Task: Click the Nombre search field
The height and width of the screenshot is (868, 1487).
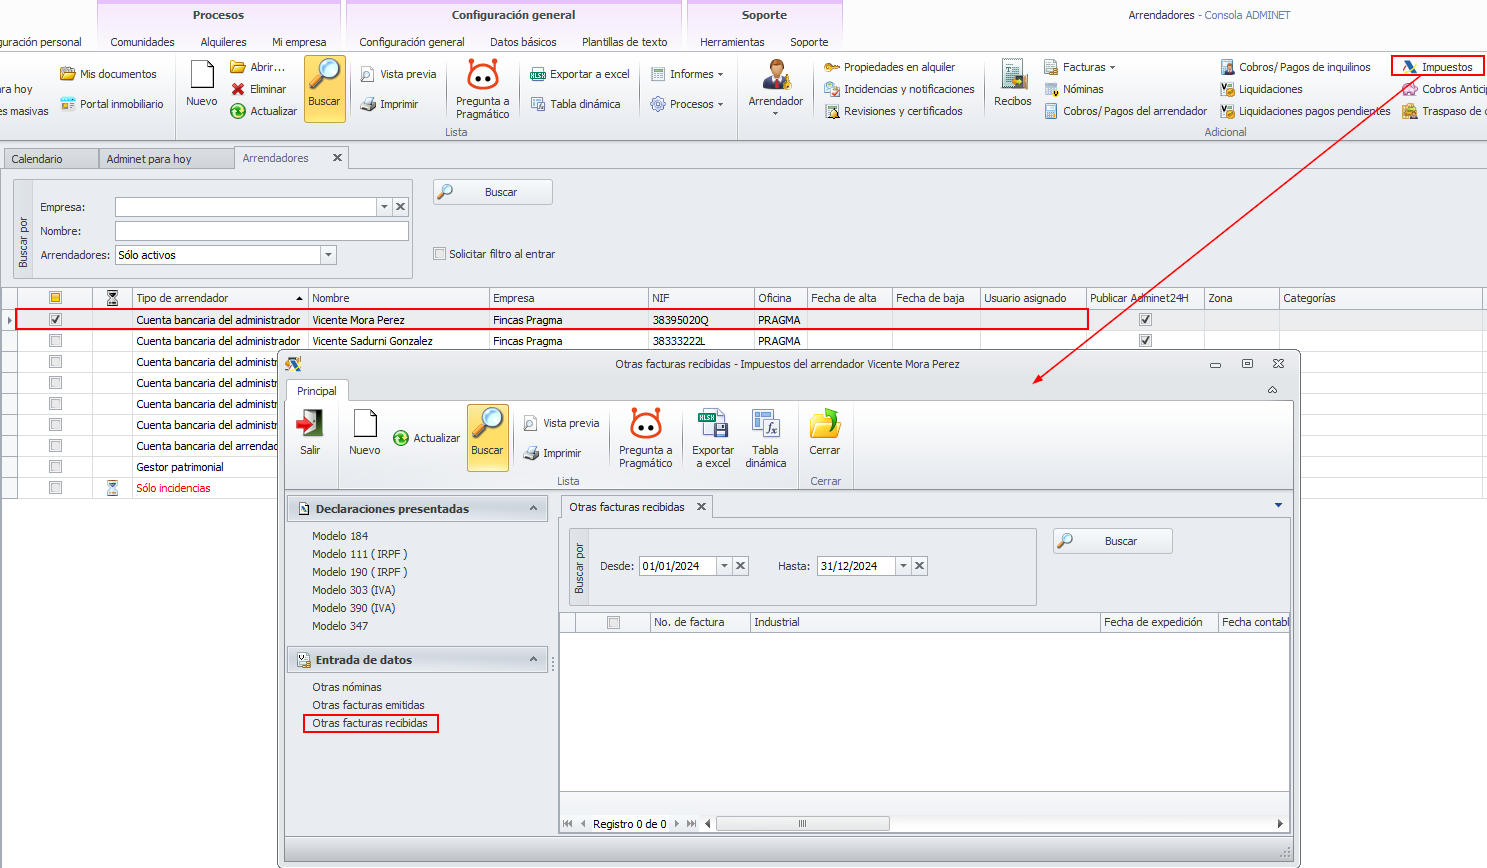Action: [262, 231]
